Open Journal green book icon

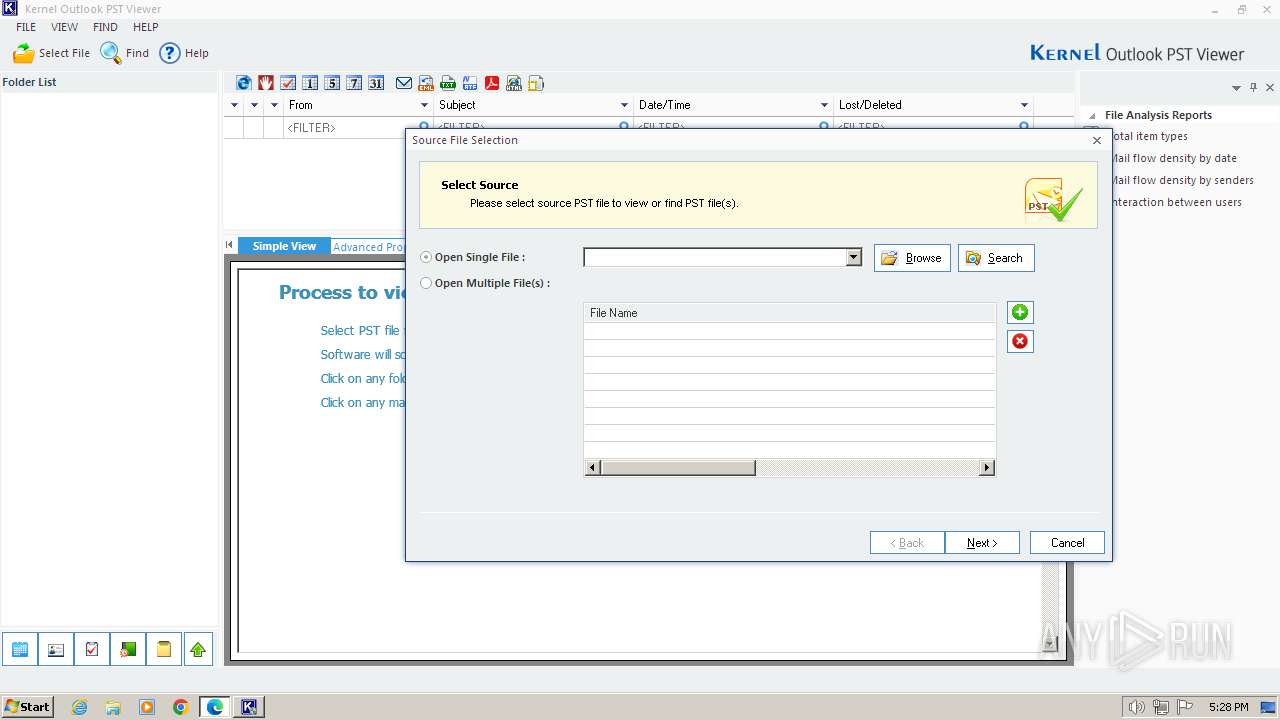click(128, 649)
